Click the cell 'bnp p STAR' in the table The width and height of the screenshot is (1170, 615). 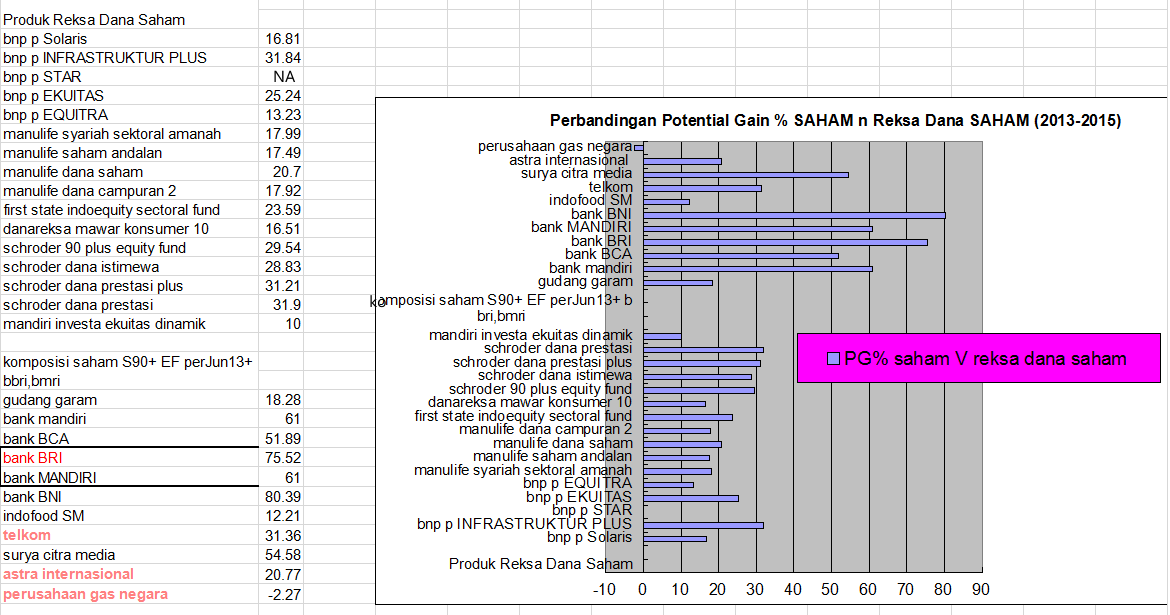click(129, 77)
